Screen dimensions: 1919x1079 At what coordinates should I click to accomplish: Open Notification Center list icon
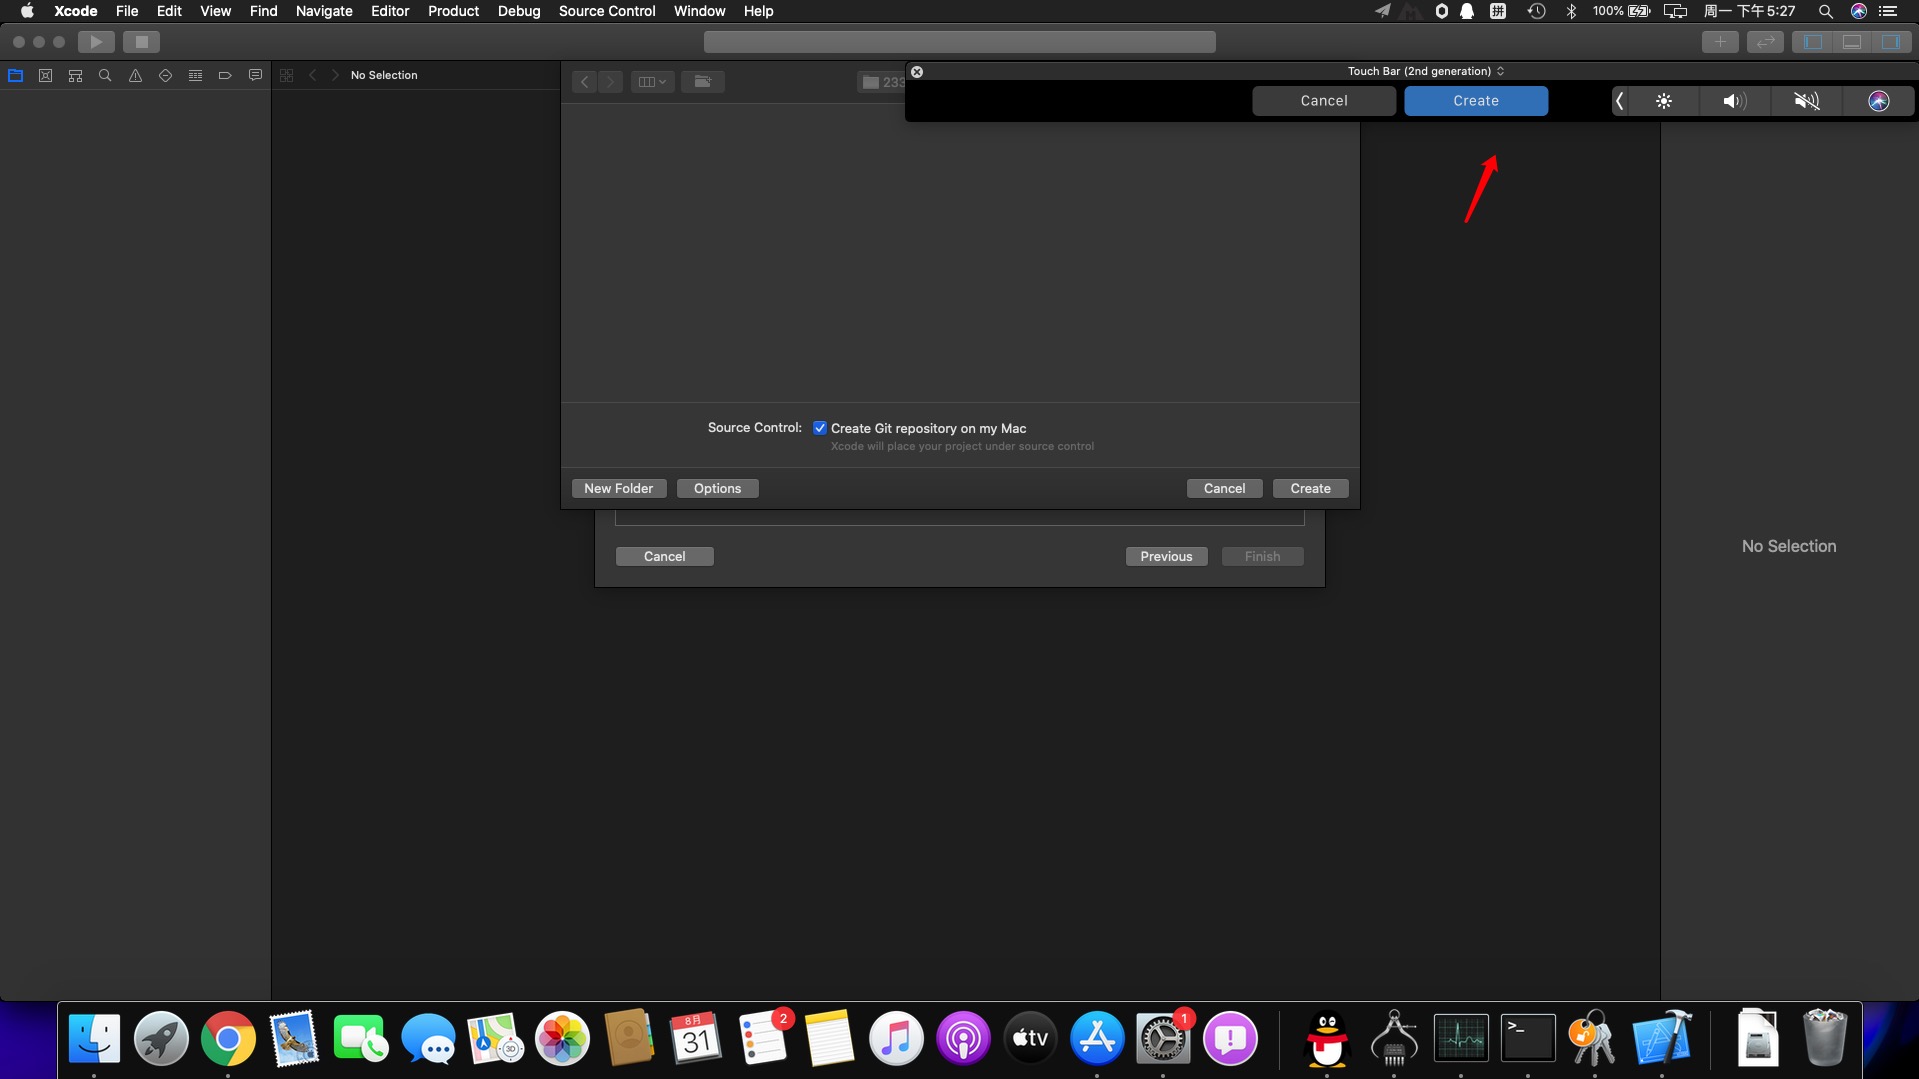point(1888,11)
